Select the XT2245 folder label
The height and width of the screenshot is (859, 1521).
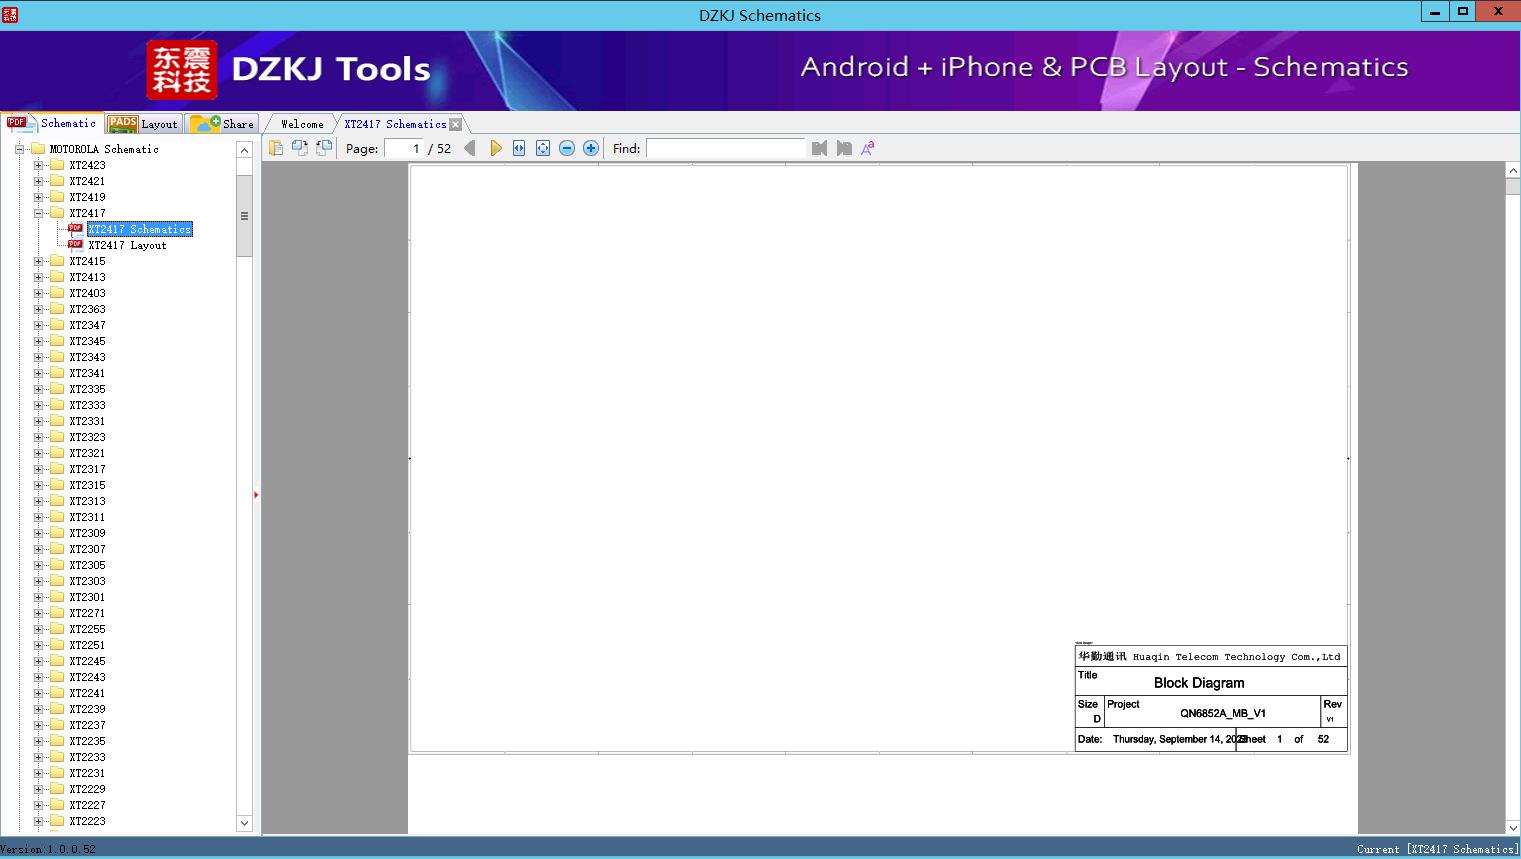[87, 661]
